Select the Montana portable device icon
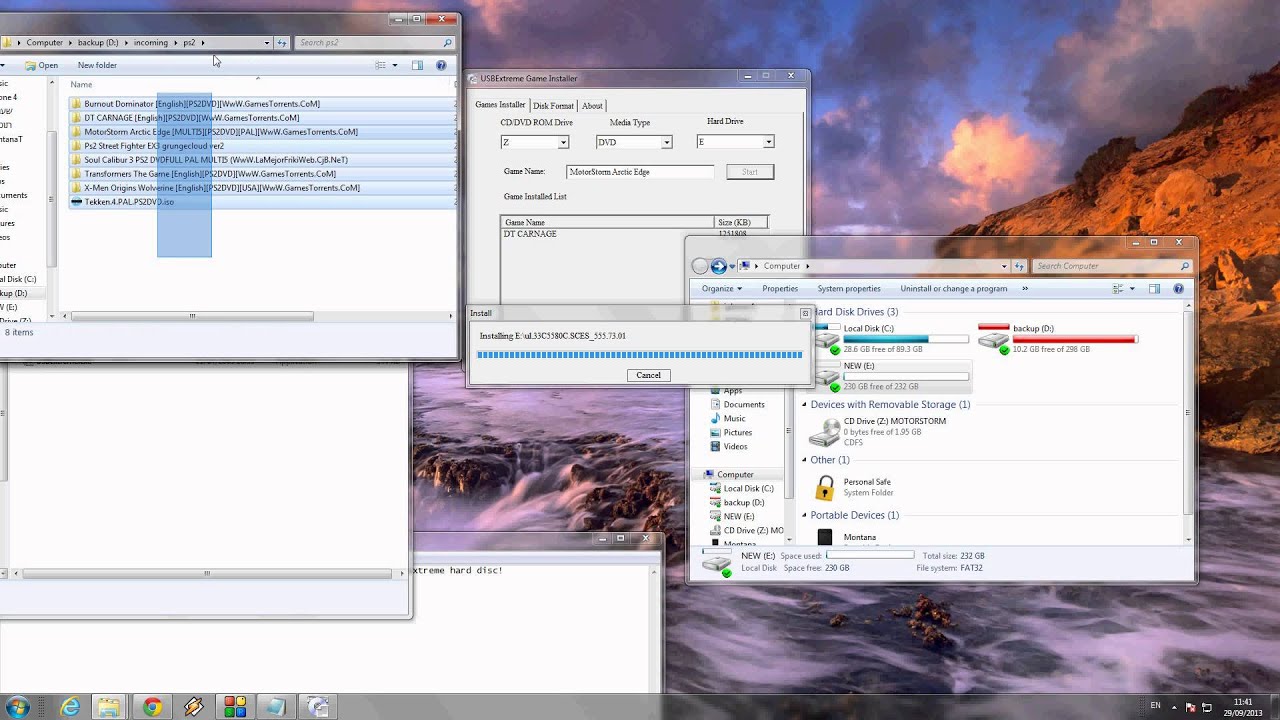This screenshot has height=720, width=1280. (x=825, y=537)
